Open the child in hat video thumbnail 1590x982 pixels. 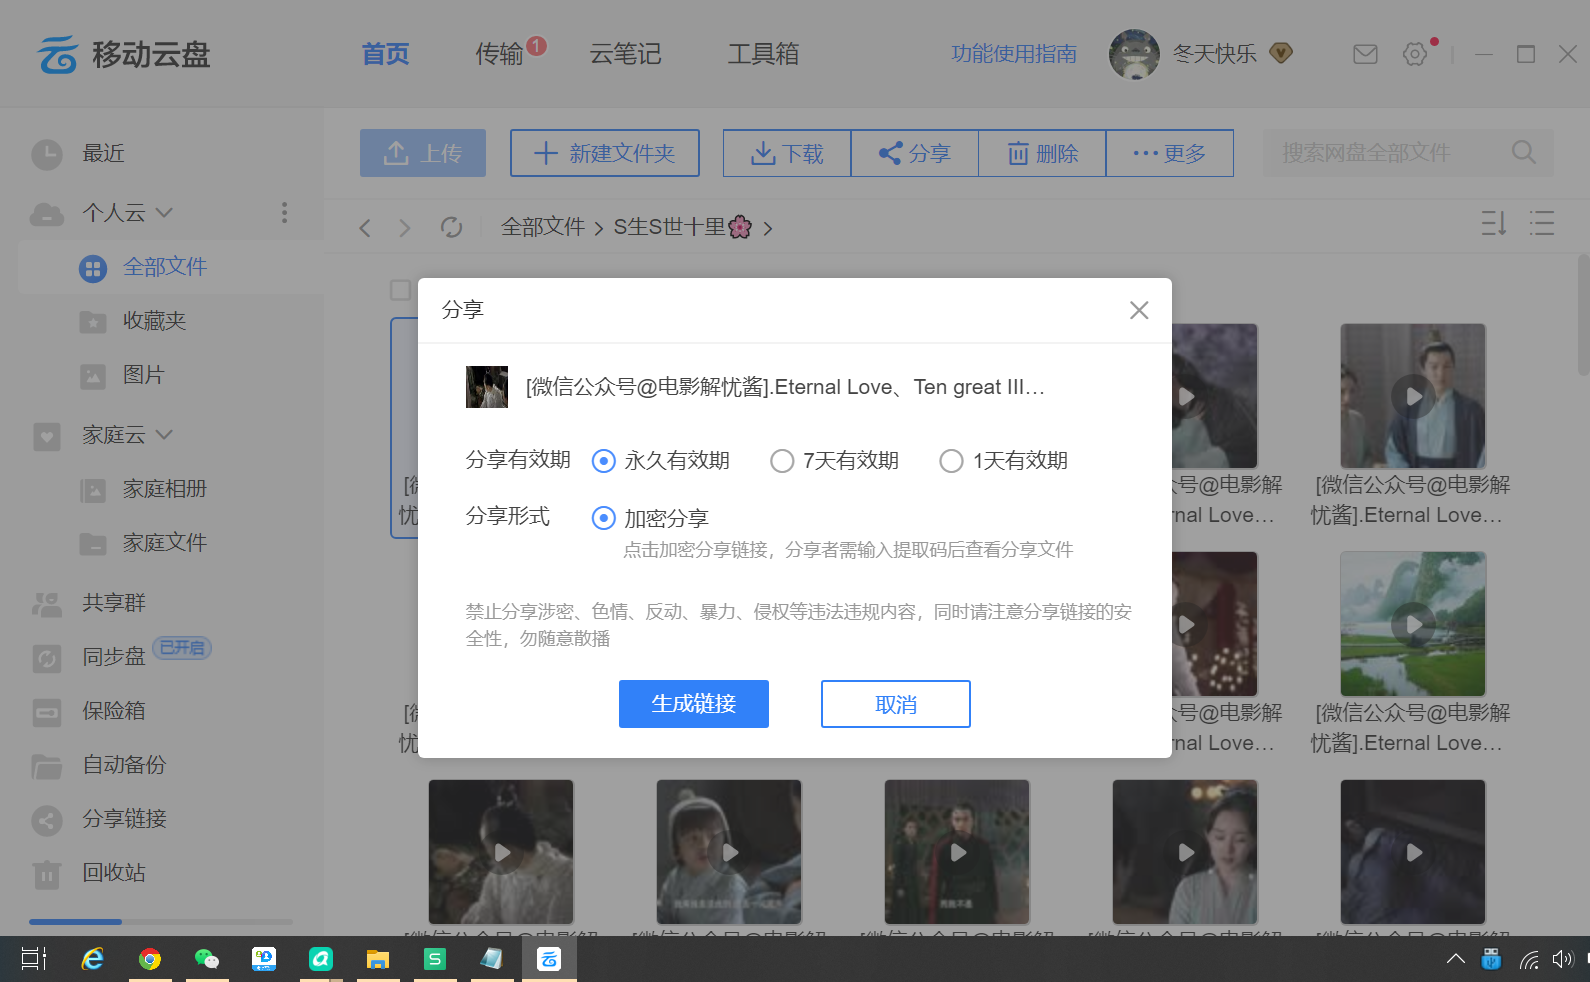coord(729,852)
